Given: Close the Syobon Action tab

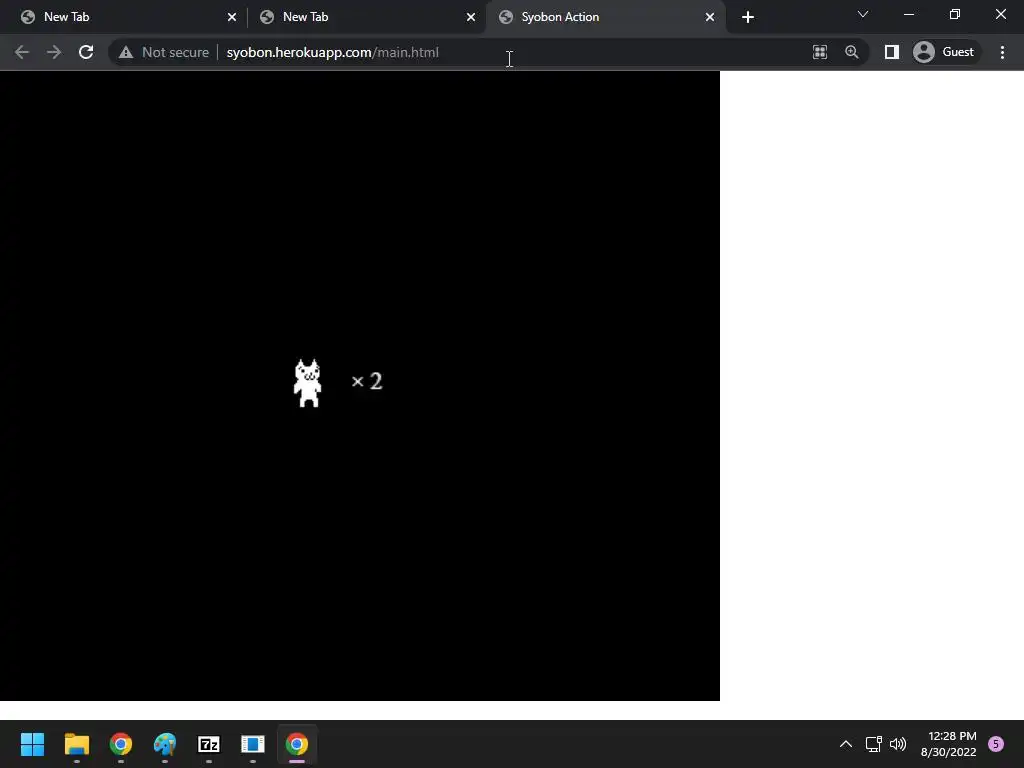Looking at the screenshot, I should pyautogui.click(x=710, y=17).
